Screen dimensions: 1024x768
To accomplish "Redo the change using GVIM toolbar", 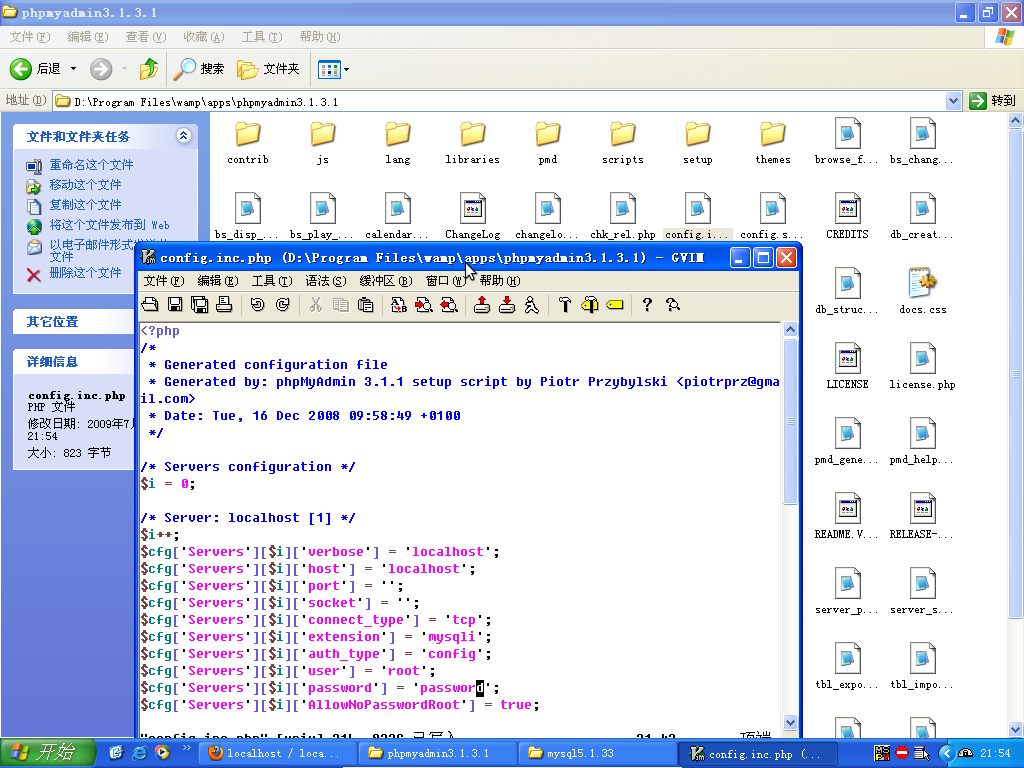I will [282, 305].
